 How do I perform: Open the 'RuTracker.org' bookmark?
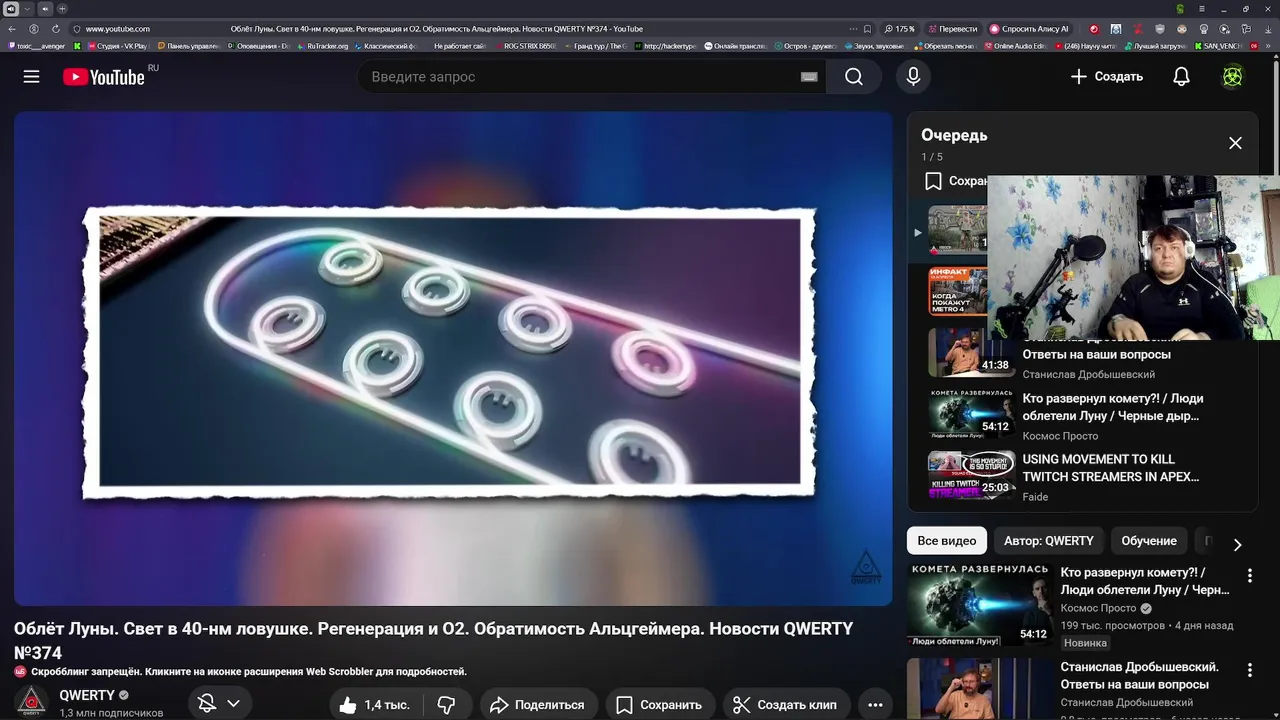(x=322, y=46)
